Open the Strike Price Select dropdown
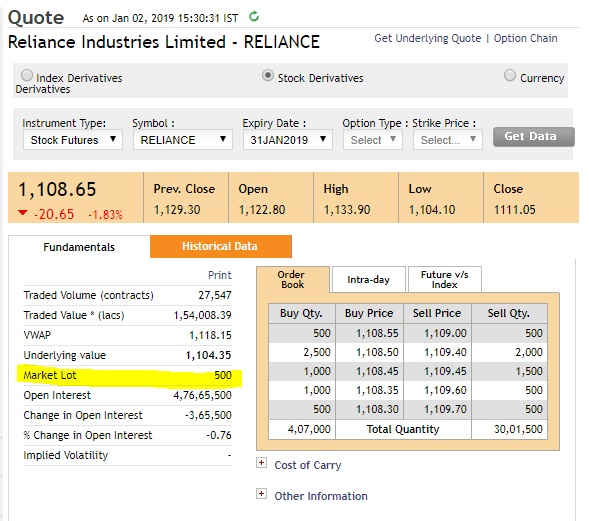 coord(448,140)
